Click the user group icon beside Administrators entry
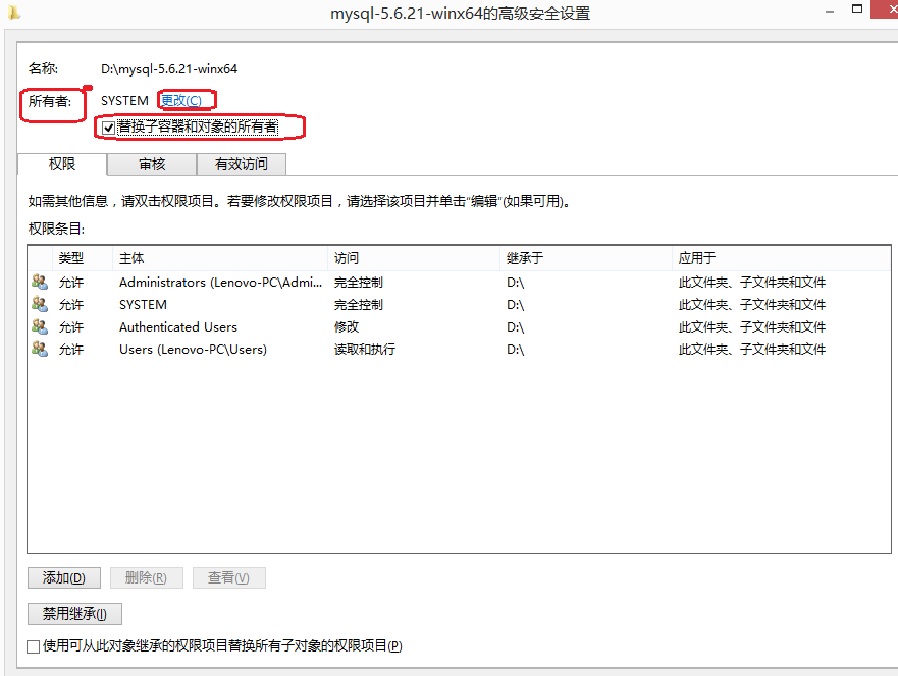This screenshot has width=898, height=676. tap(40, 282)
